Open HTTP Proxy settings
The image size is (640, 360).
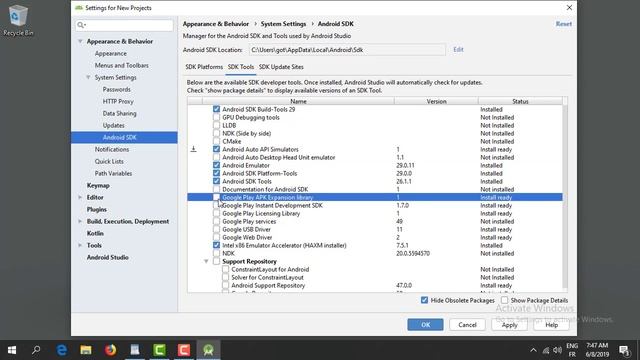coord(118,101)
